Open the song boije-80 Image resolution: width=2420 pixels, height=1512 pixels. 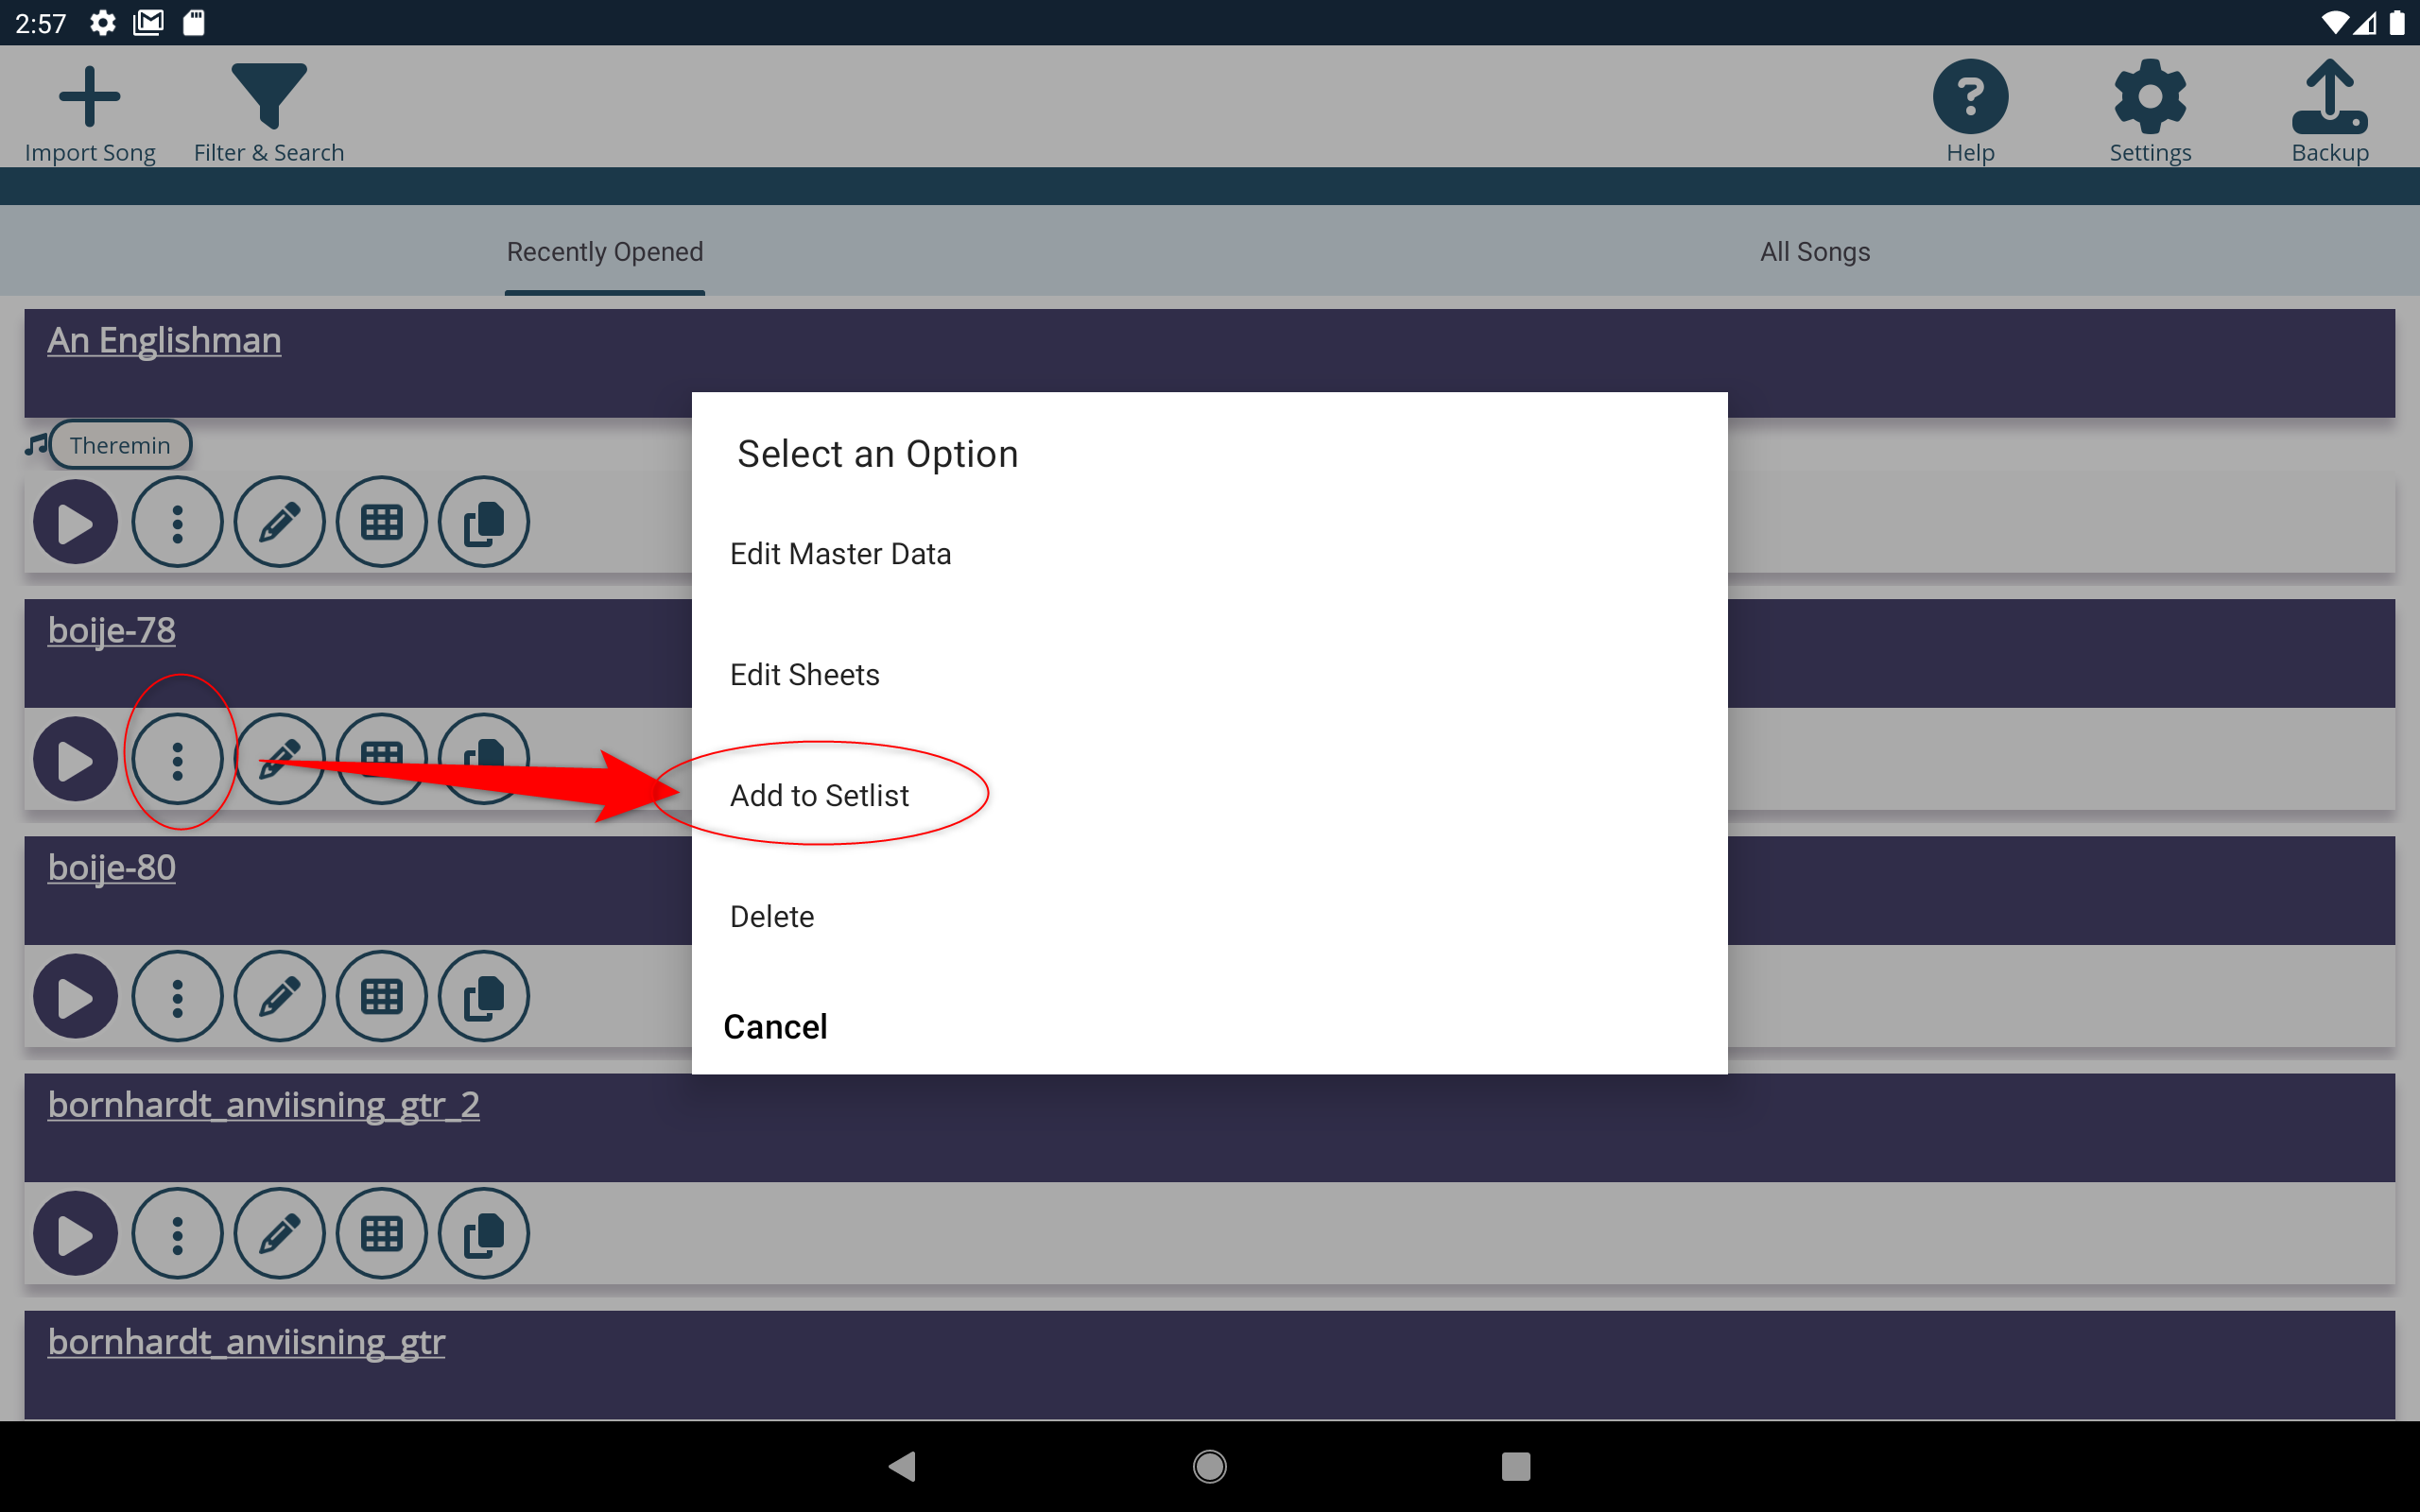[111, 866]
